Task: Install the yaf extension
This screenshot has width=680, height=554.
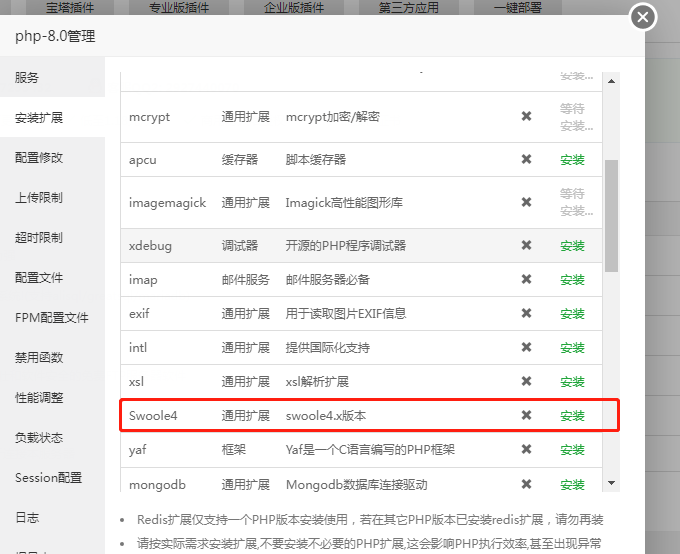Action: [572, 450]
